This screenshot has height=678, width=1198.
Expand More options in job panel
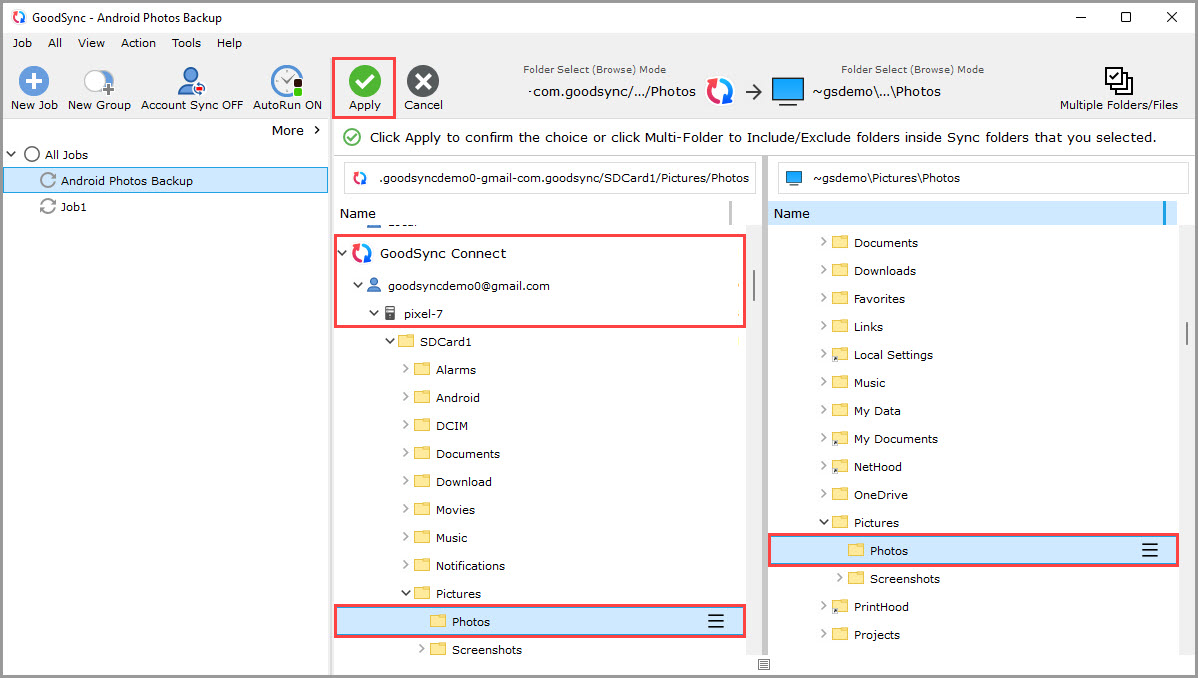pos(296,131)
